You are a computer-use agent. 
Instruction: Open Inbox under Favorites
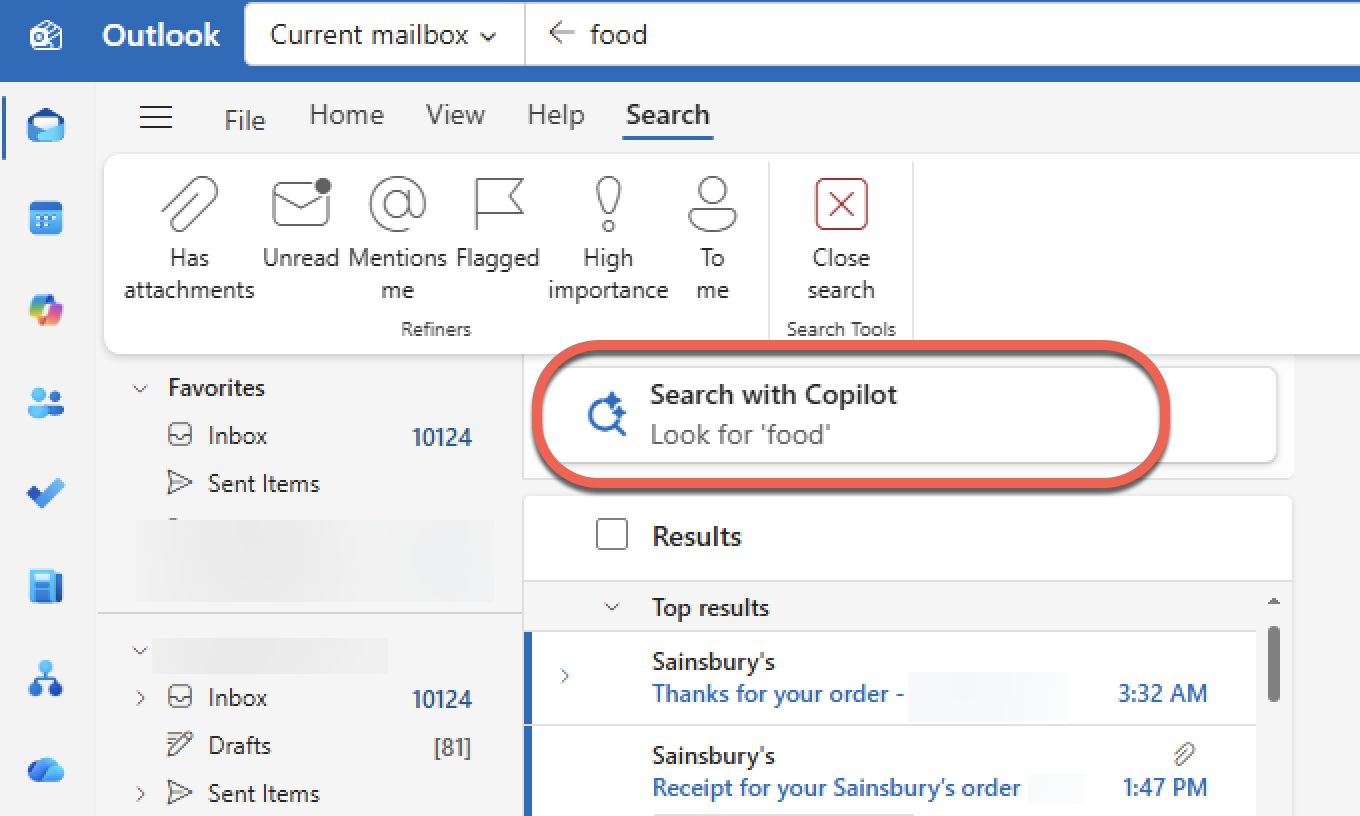pos(320,436)
